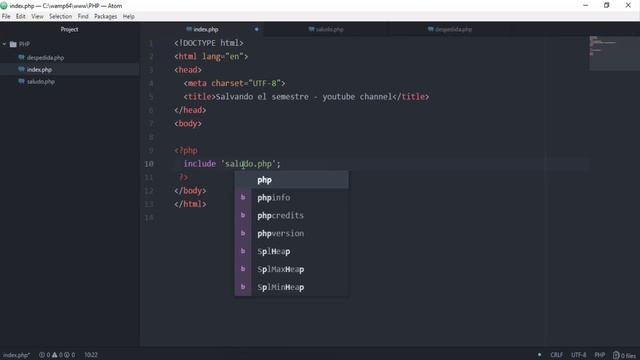Viewport: 640px width, 360px height.
Task: Click the type icon beside phpversion
Action: [243, 233]
